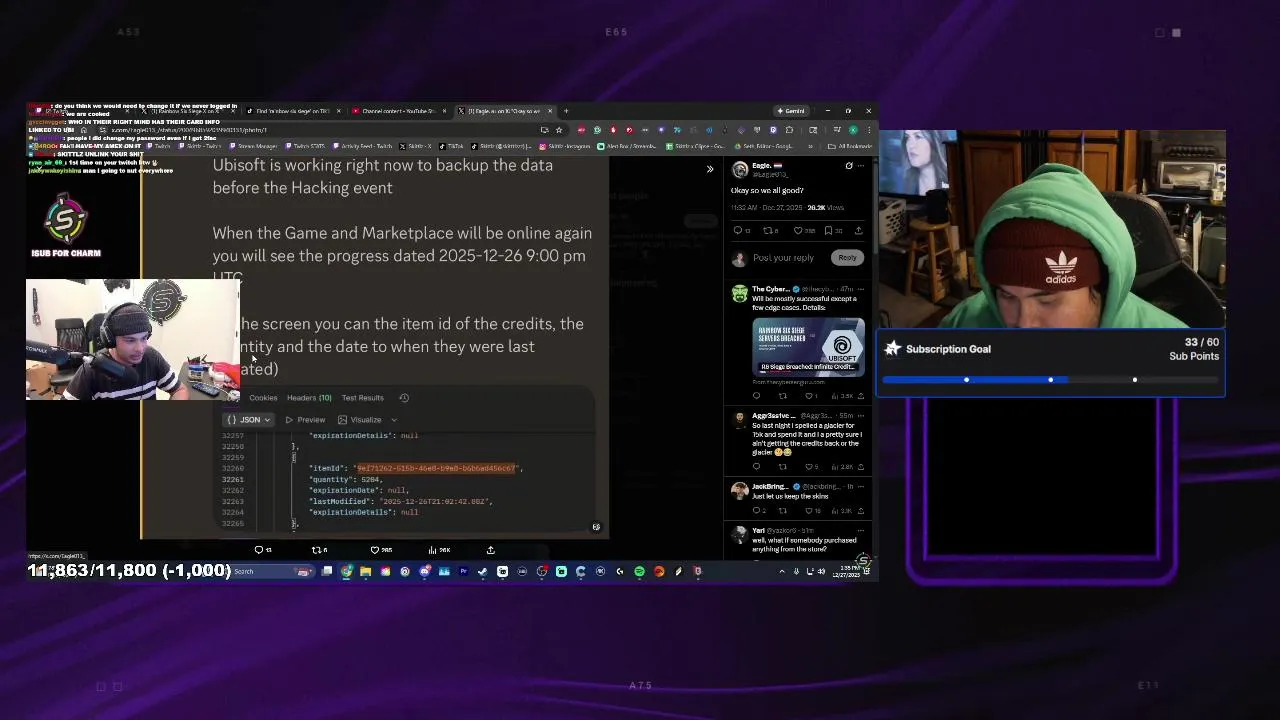The width and height of the screenshot is (1280, 720).
Task: Like Eagle's 'Okay so we all good?' post
Action: 798,231
